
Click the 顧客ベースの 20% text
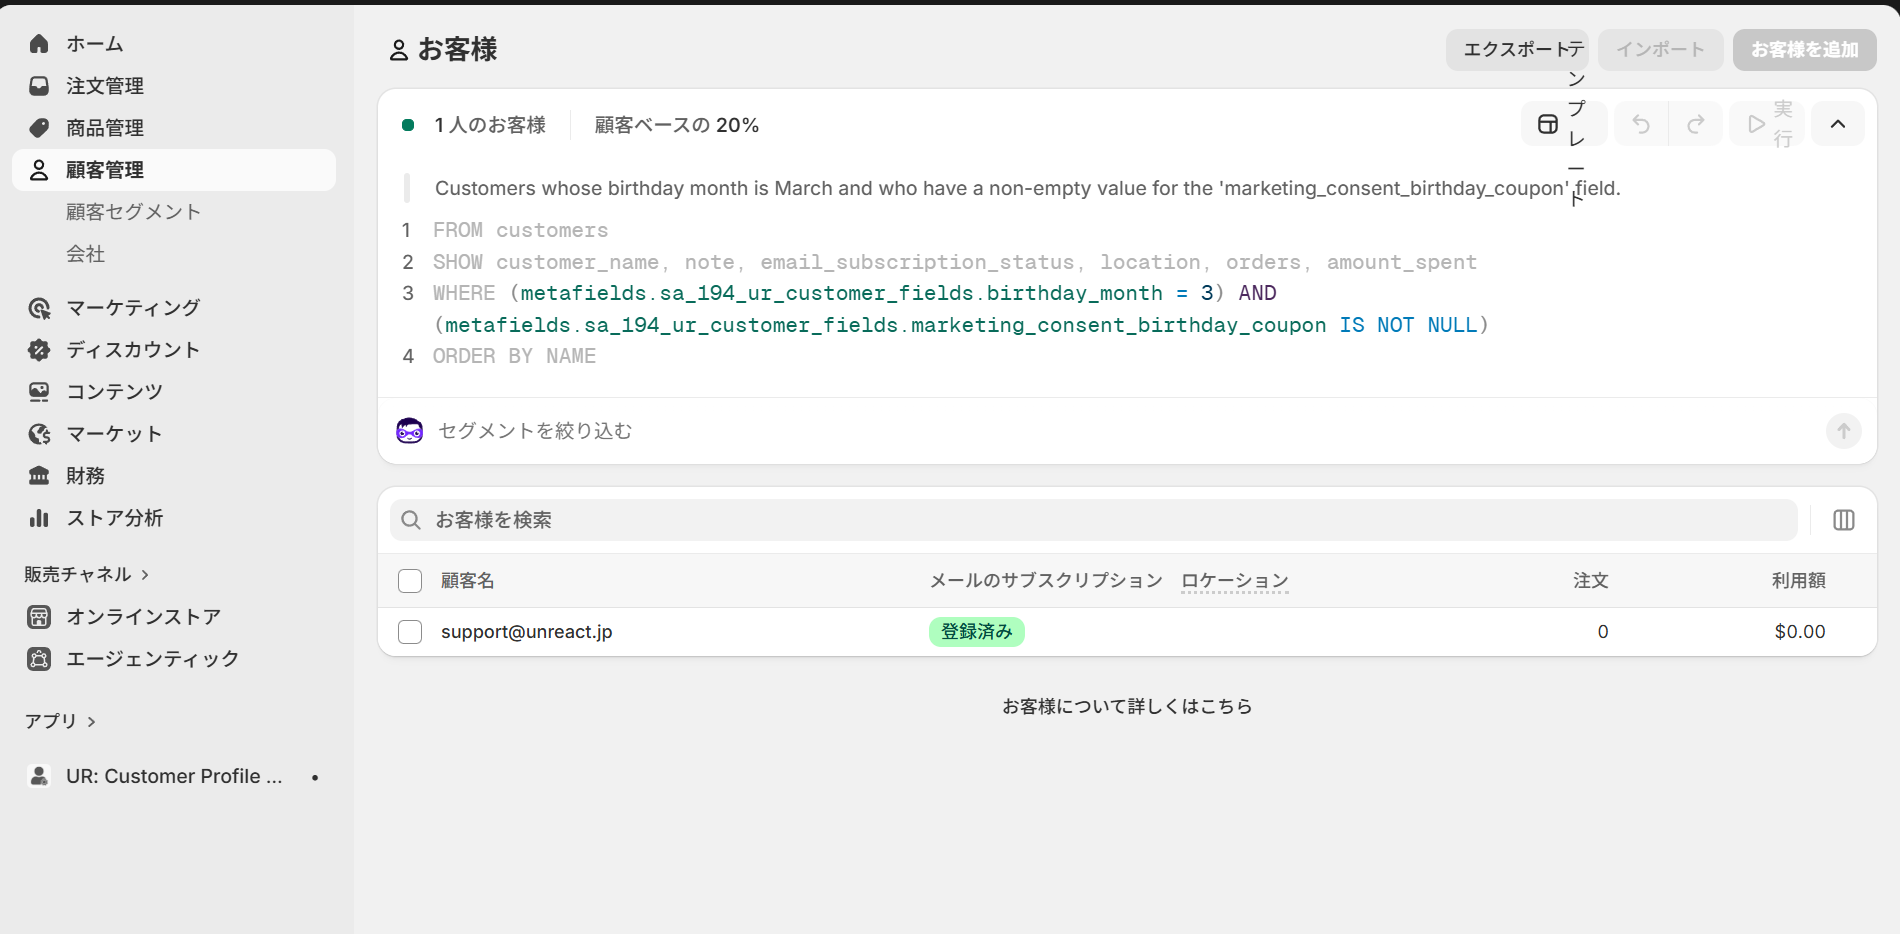click(x=677, y=125)
